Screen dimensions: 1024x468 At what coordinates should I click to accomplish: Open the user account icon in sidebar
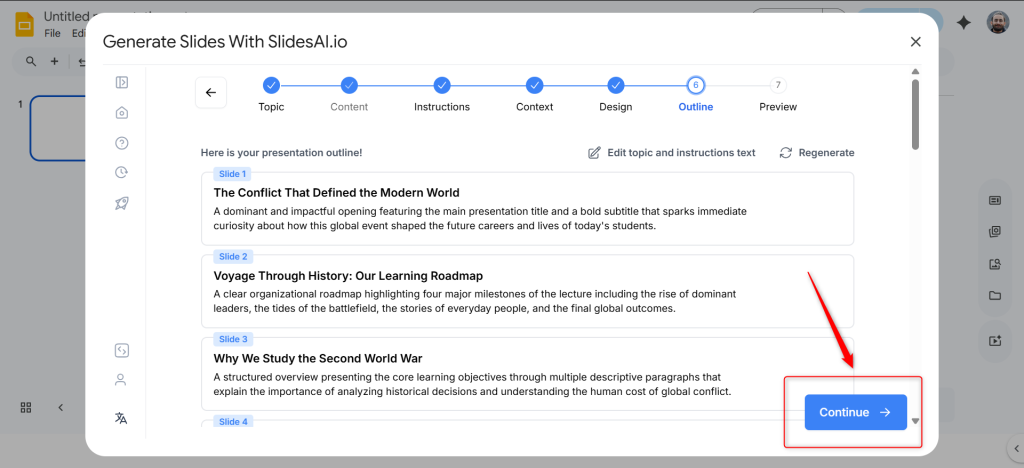click(x=121, y=380)
